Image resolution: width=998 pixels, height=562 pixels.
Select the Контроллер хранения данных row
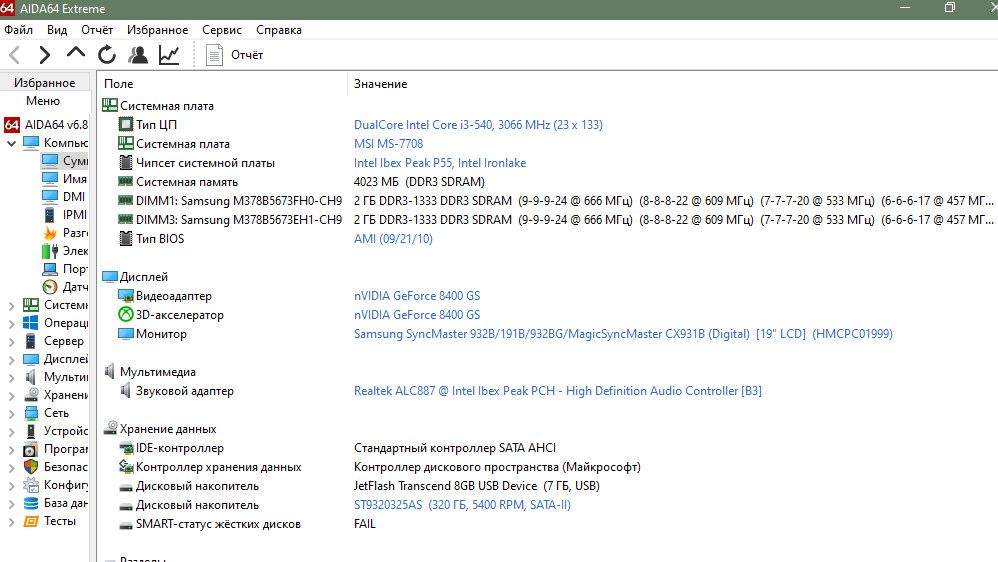coord(549,467)
